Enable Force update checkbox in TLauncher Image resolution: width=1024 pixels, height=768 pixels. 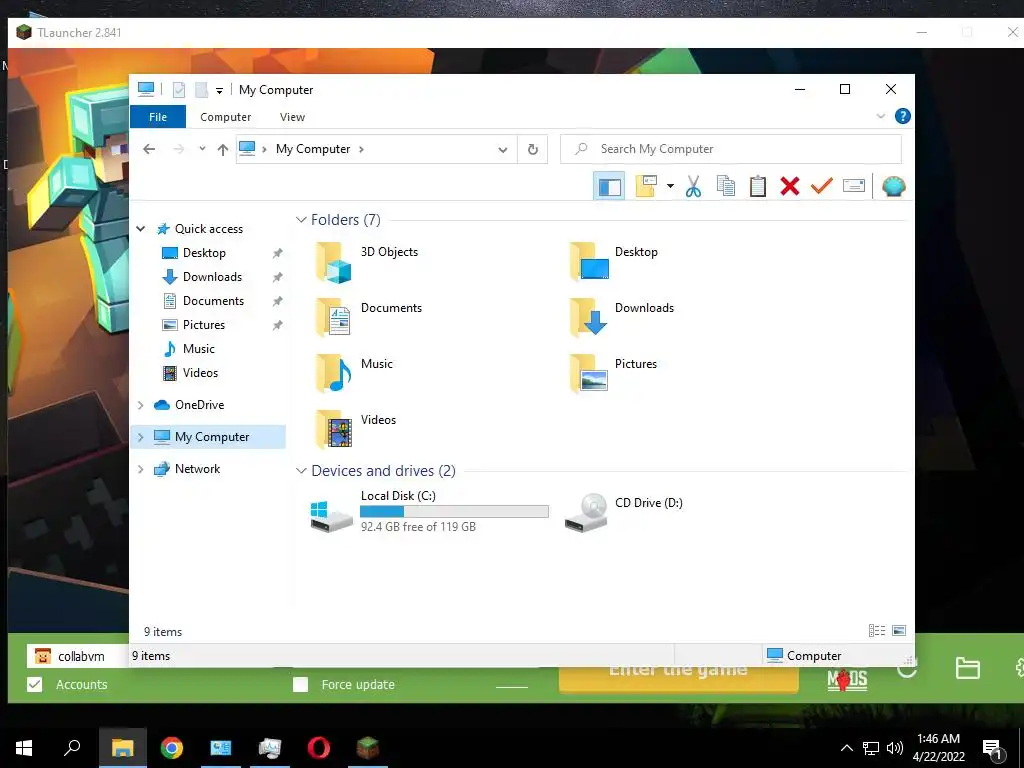[x=300, y=684]
